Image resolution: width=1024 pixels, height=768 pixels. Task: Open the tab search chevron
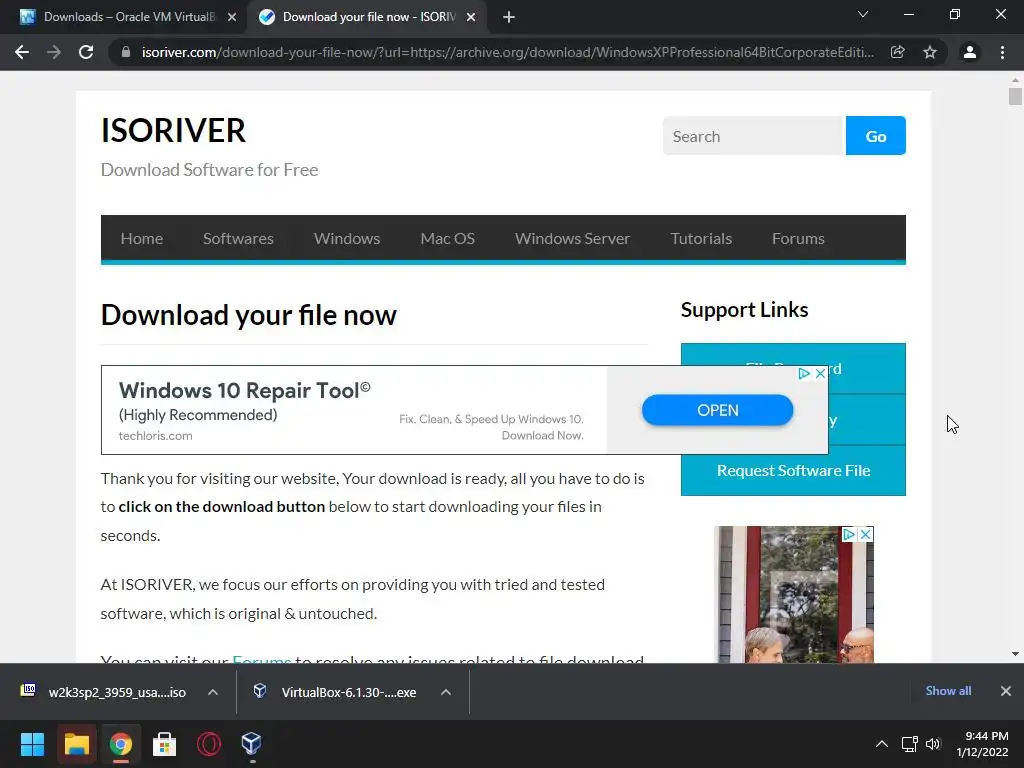pyautogui.click(x=863, y=14)
